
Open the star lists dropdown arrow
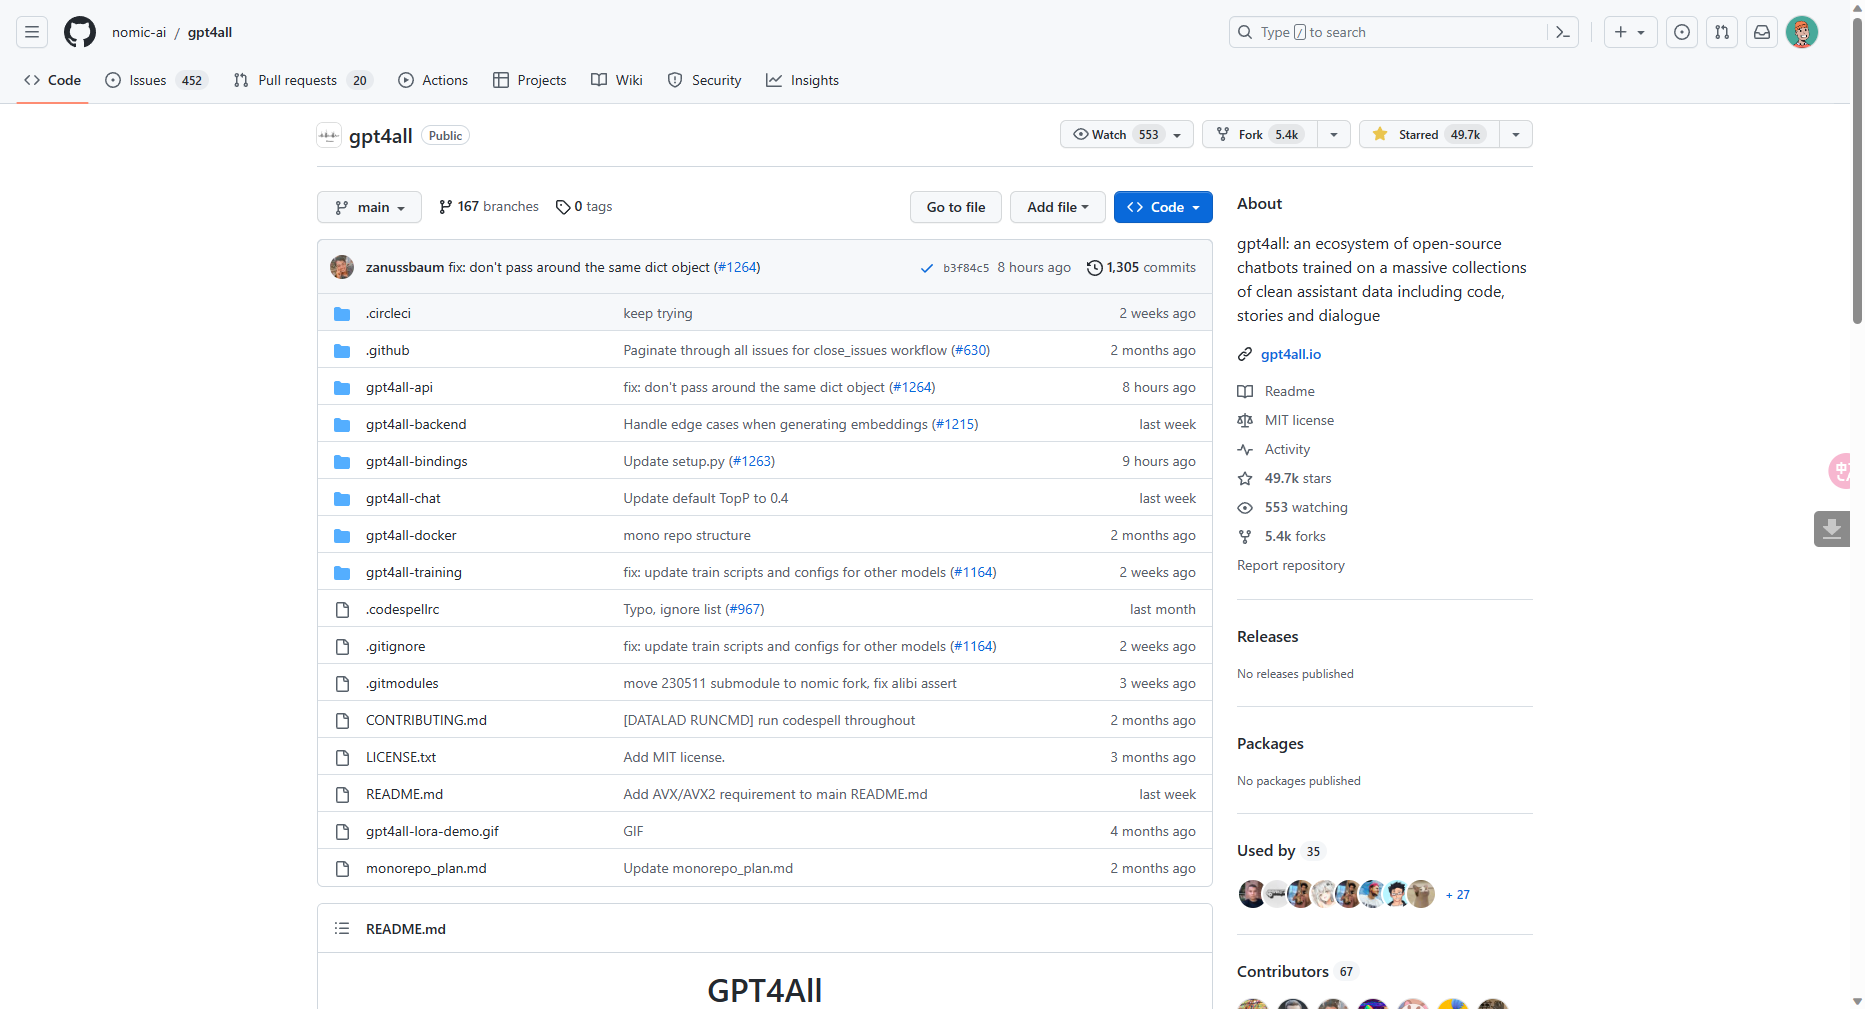tap(1516, 134)
